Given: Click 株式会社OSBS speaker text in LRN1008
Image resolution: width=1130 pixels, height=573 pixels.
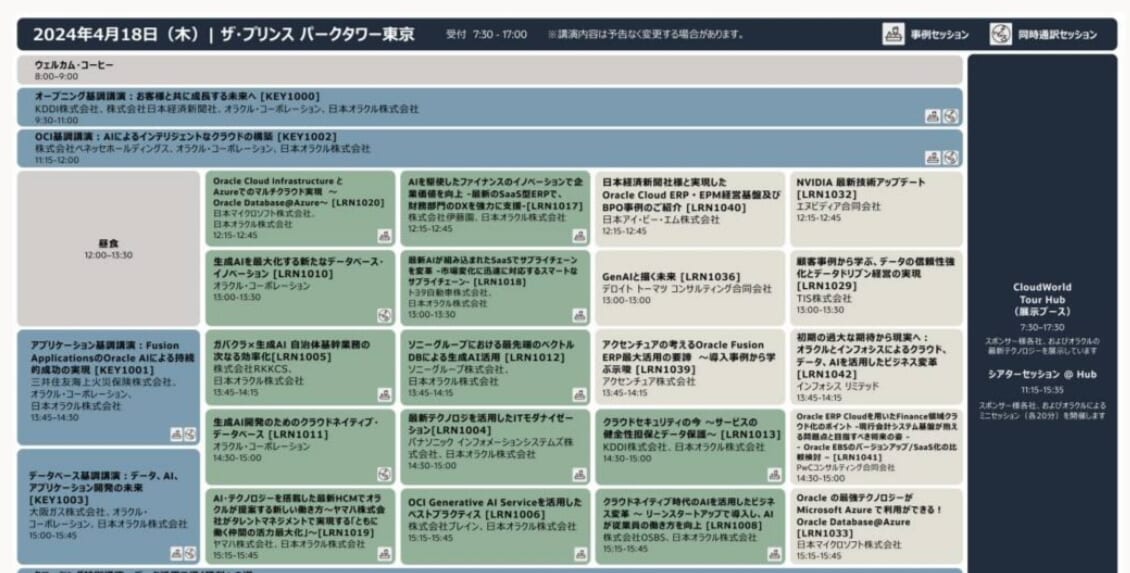Looking at the screenshot, I should click(635, 538).
